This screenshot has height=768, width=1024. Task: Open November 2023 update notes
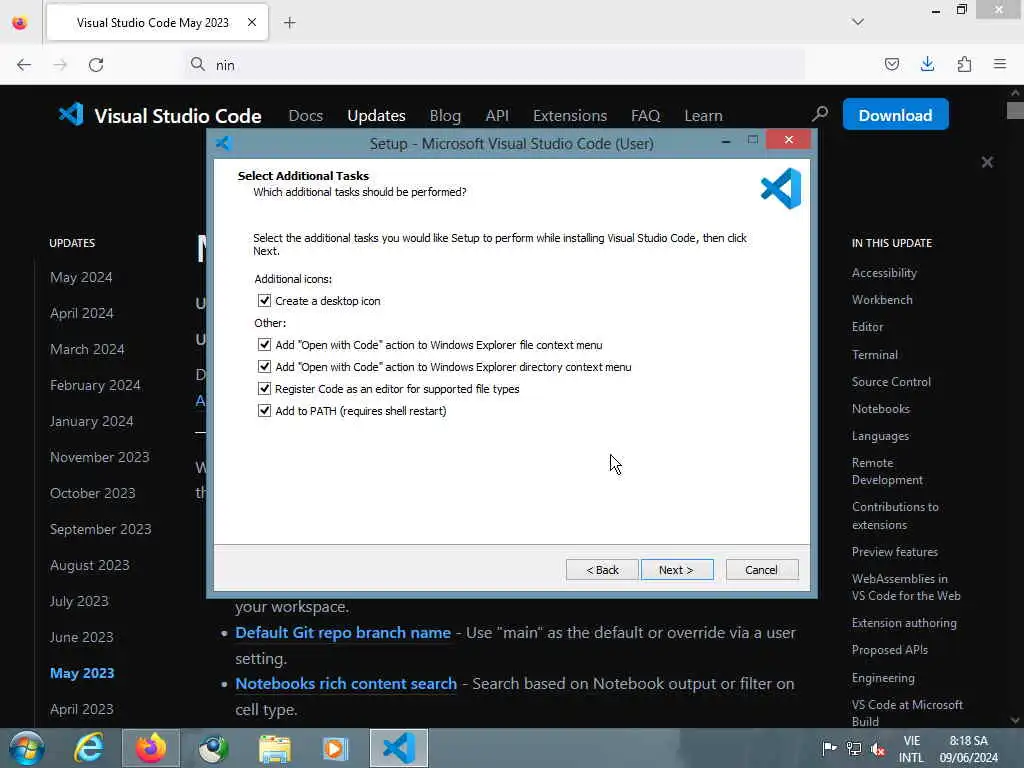pos(100,457)
